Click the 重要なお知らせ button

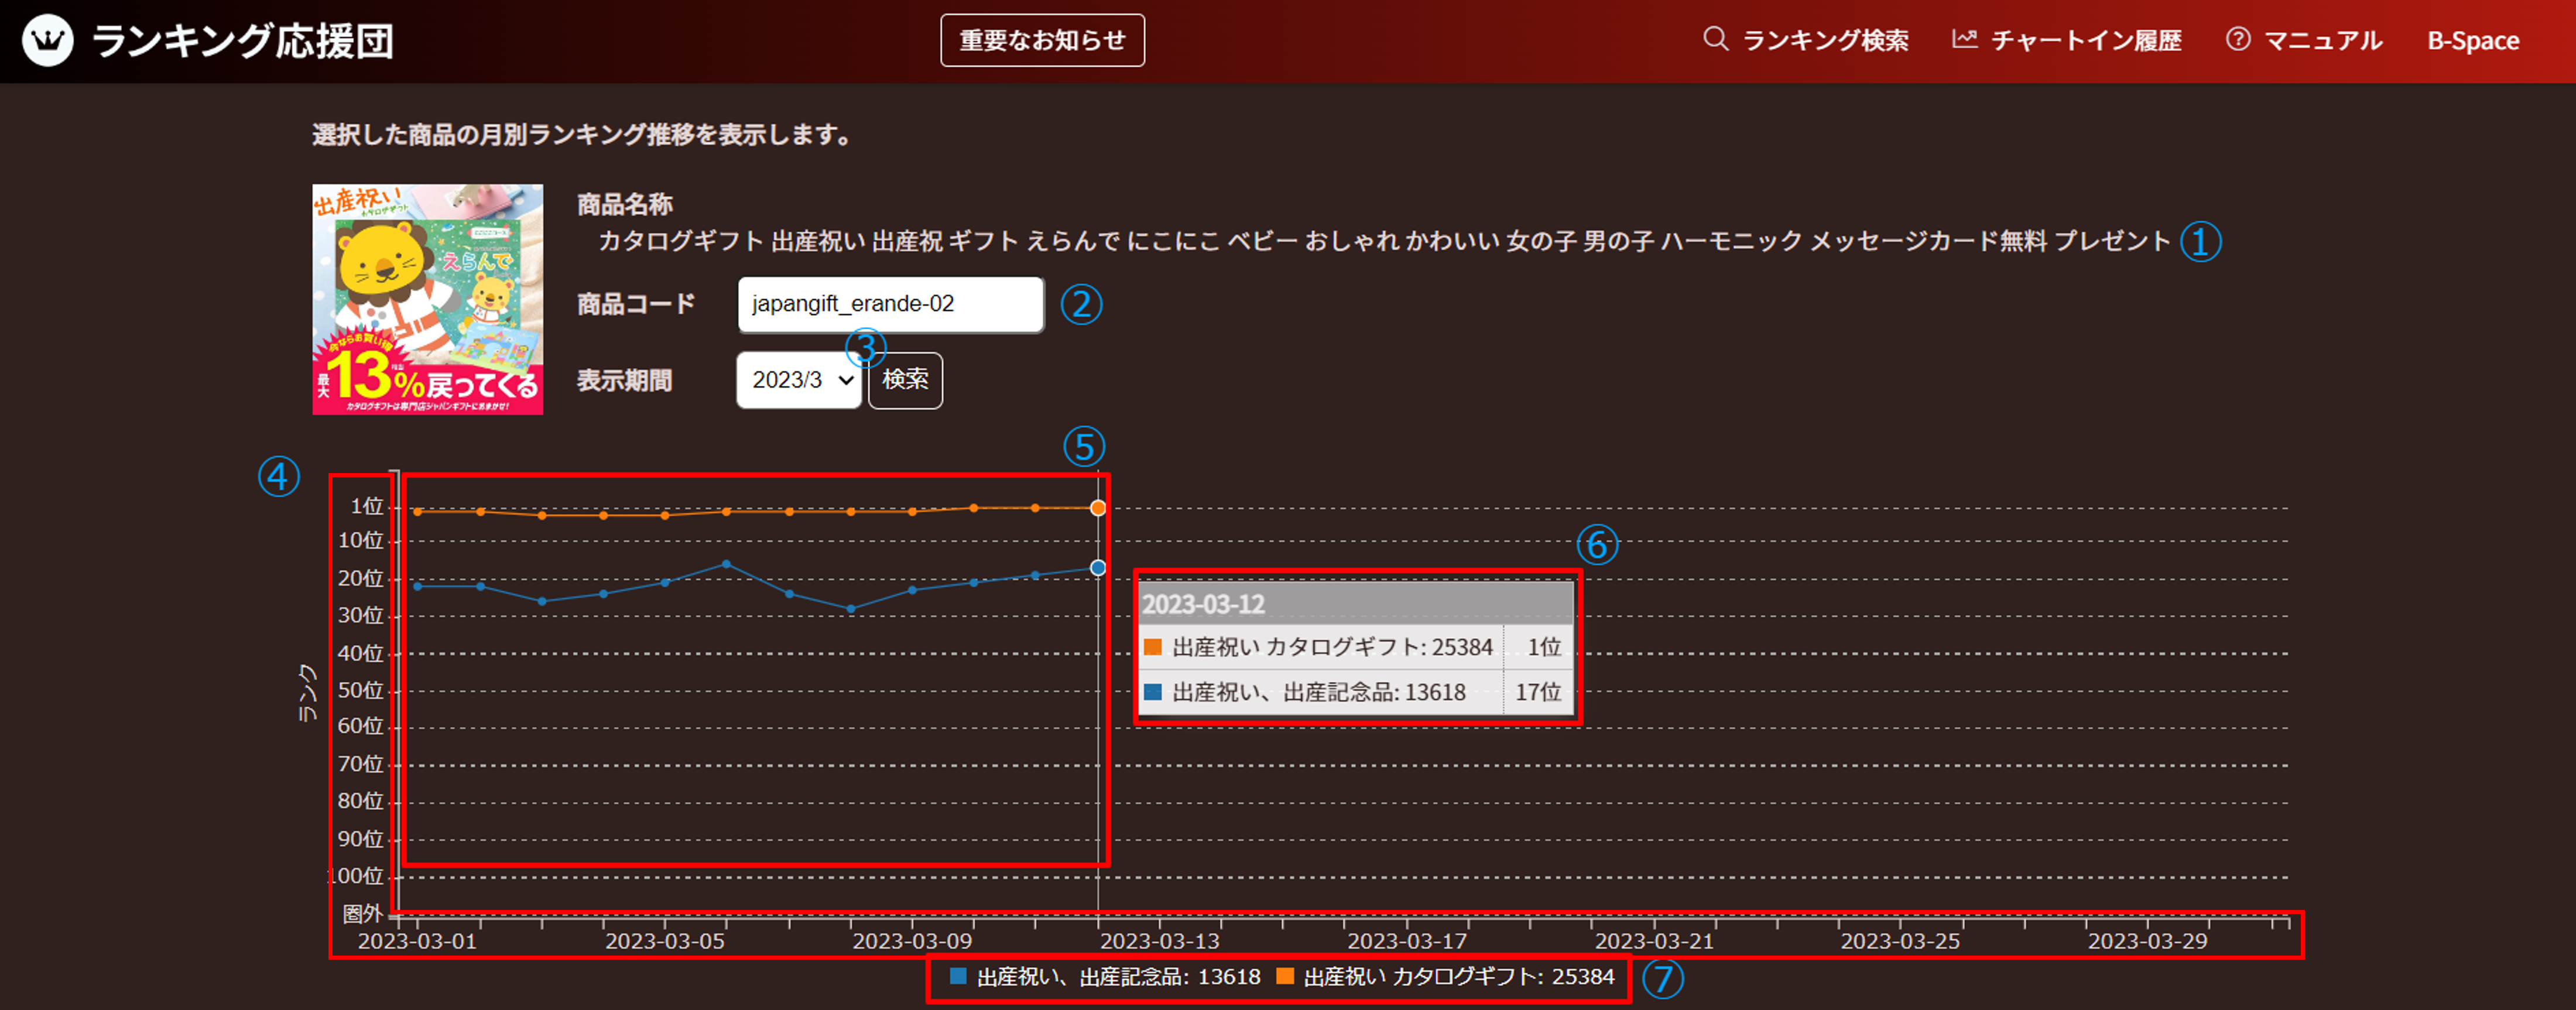tap(1042, 40)
